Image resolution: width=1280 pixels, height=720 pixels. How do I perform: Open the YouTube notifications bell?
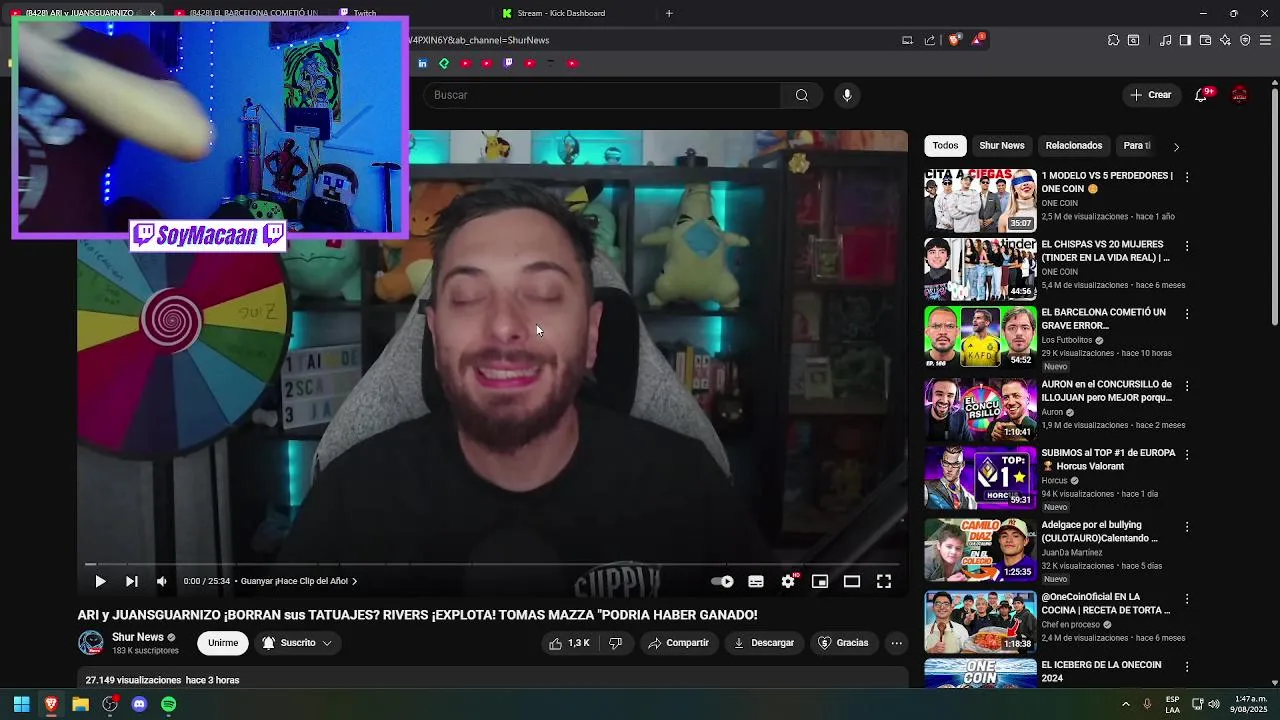click(1201, 95)
